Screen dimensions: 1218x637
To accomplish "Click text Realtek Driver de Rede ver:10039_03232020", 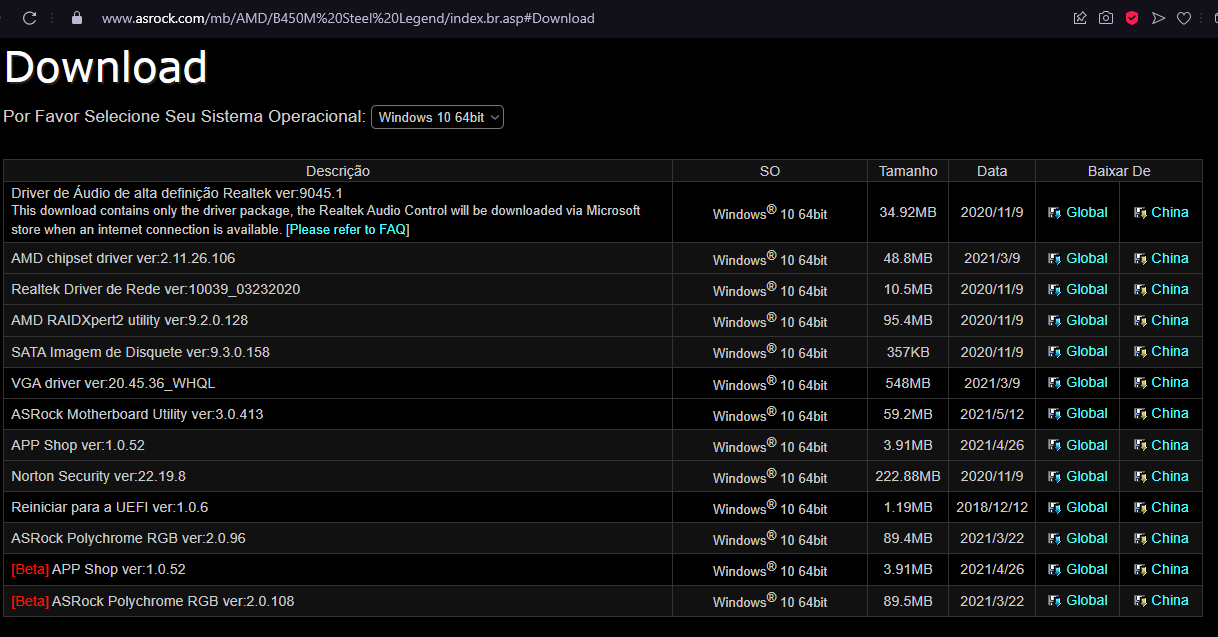I will [x=156, y=289].
